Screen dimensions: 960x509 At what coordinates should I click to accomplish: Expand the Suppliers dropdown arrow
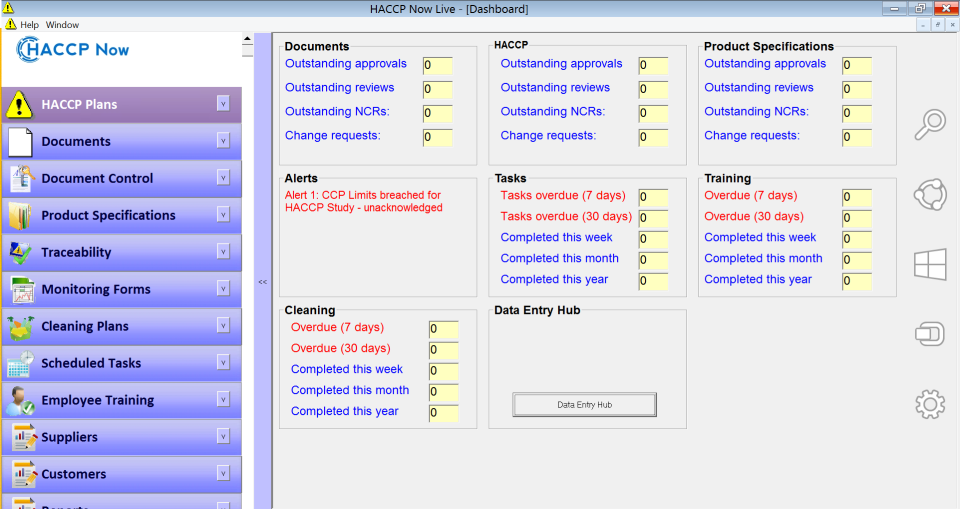223,437
